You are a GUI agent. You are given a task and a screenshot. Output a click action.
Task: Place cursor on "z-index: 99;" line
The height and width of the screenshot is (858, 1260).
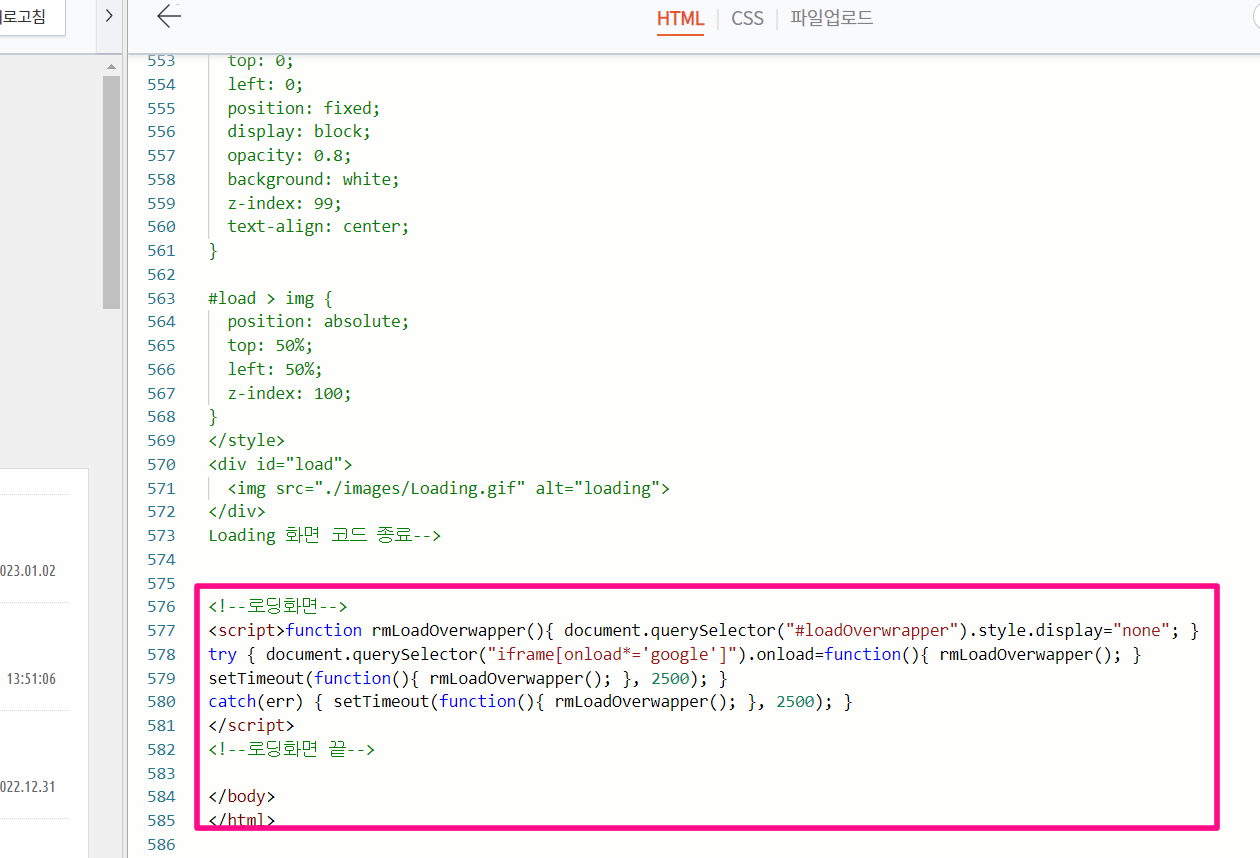point(284,203)
